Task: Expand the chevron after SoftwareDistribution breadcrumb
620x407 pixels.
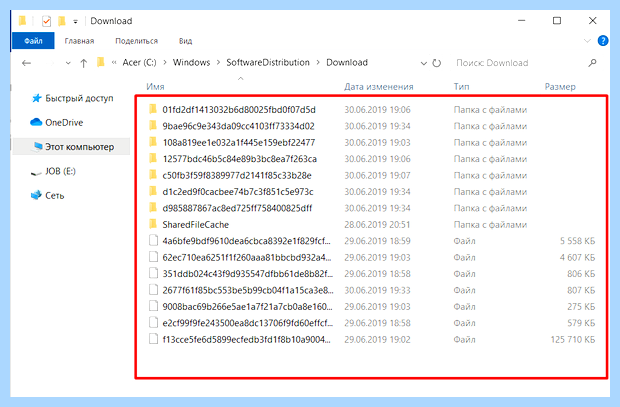Action: pyautogui.click(x=318, y=63)
